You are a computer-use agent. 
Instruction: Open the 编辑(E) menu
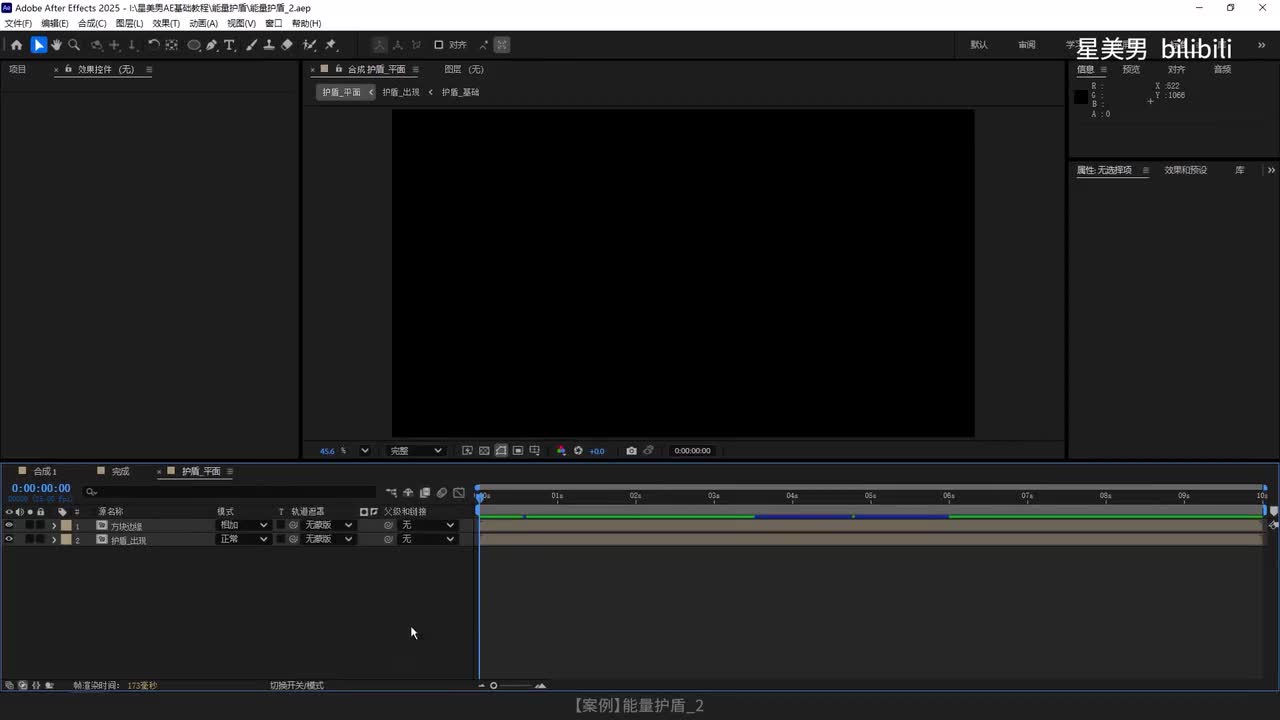pyautogui.click(x=55, y=23)
